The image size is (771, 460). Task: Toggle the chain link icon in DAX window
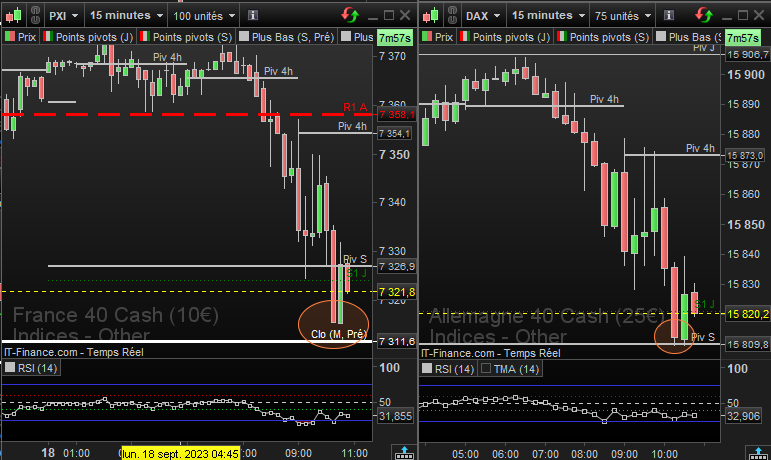coord(452,15)
